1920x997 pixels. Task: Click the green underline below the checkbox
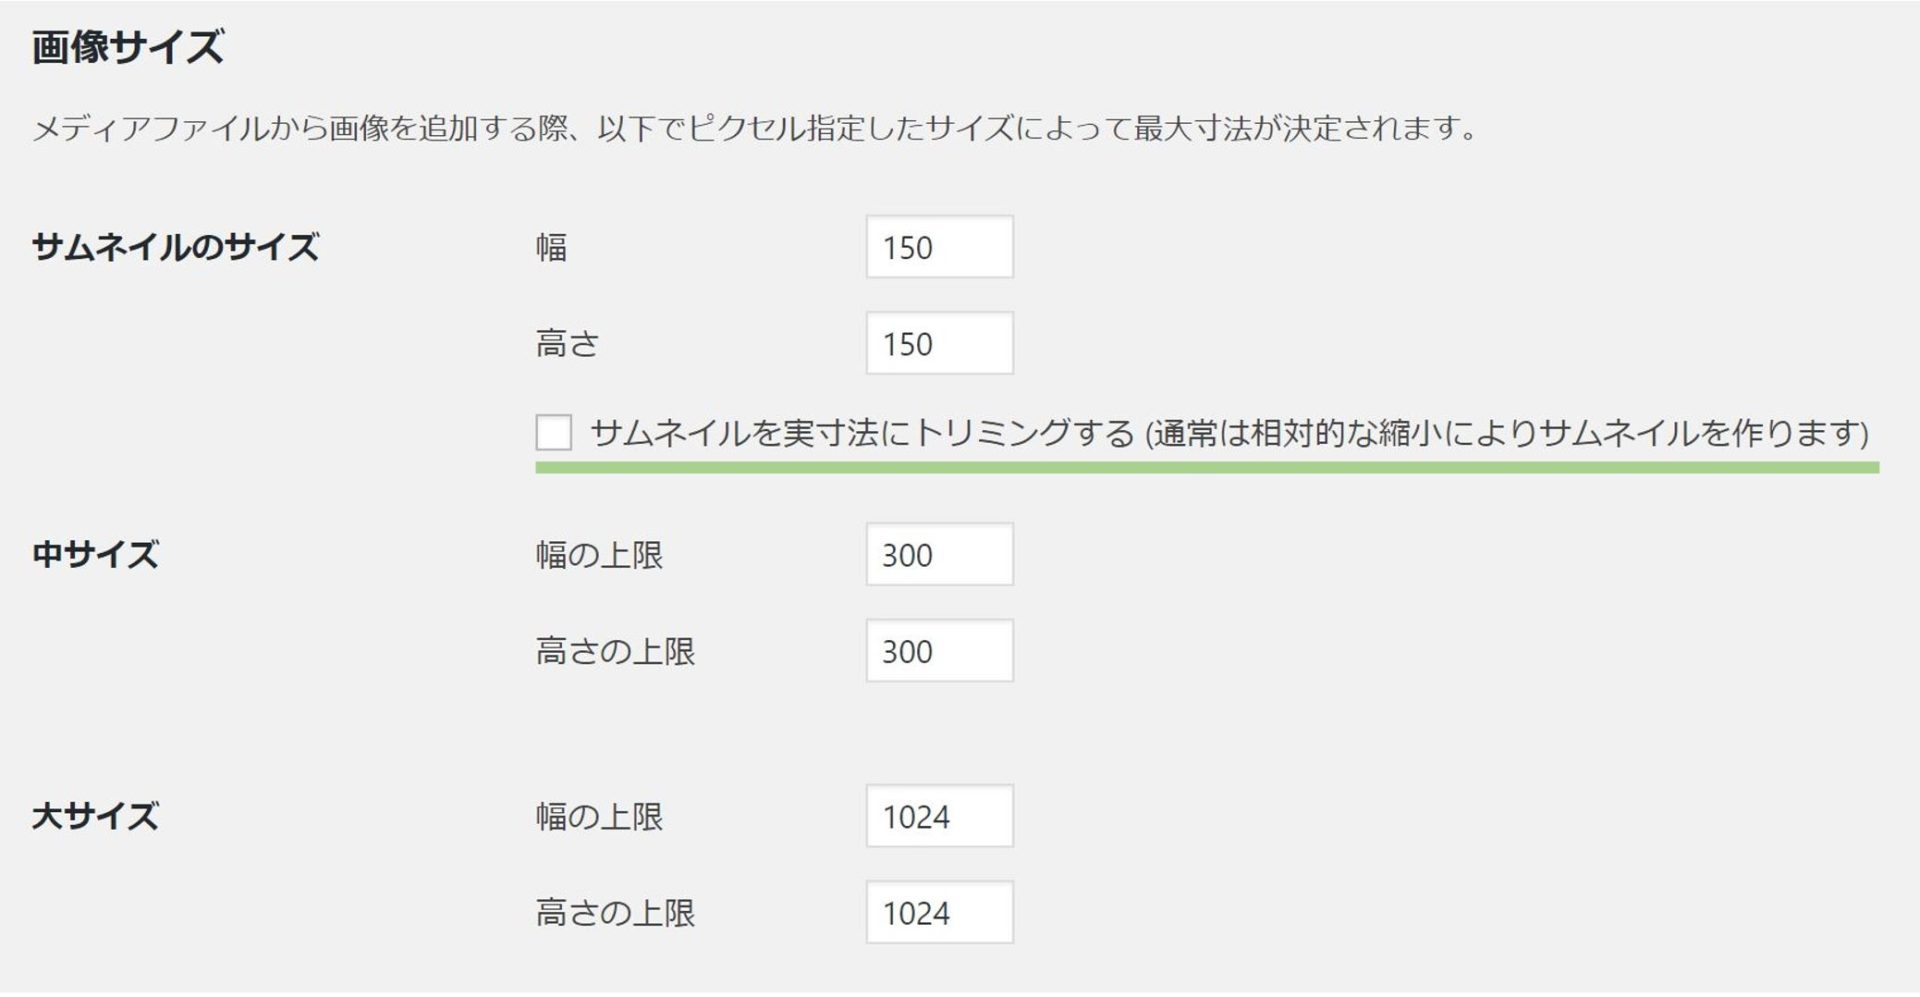tap(1206, 467)
